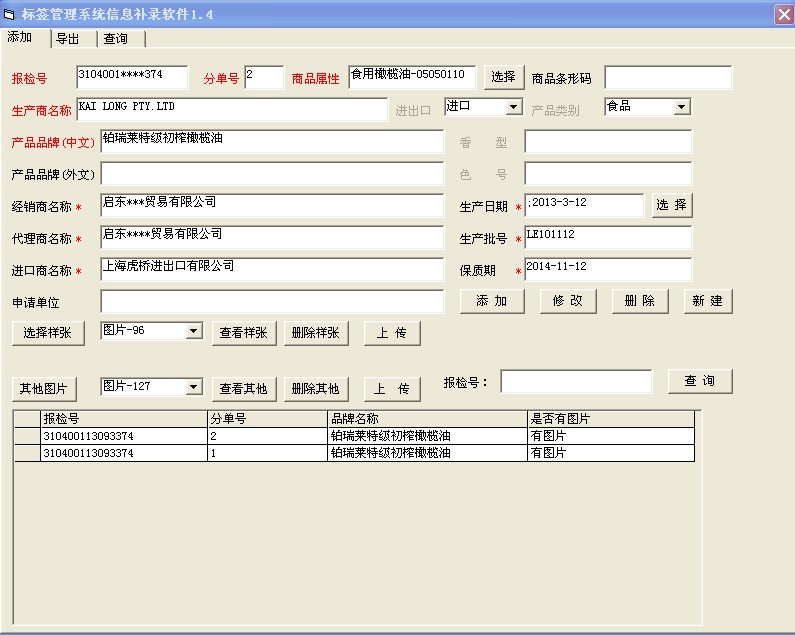The image size is (795, 635).
Task: Click the 是否有图片 column header
Action: click(611, 419)
